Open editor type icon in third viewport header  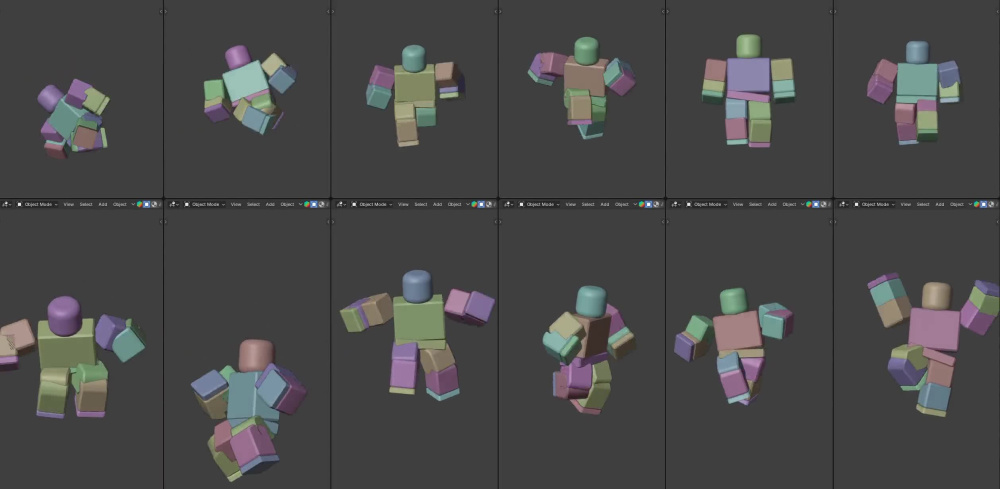(341, 204)
